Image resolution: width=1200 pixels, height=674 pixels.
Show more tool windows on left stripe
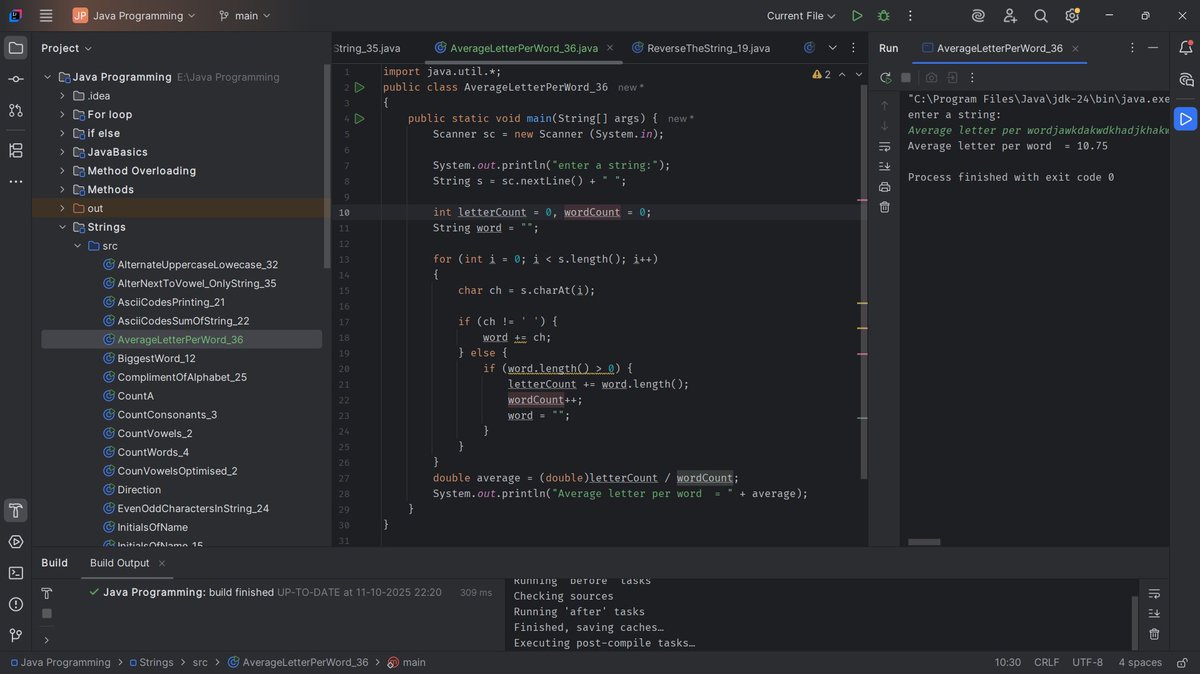coord(16,182)
